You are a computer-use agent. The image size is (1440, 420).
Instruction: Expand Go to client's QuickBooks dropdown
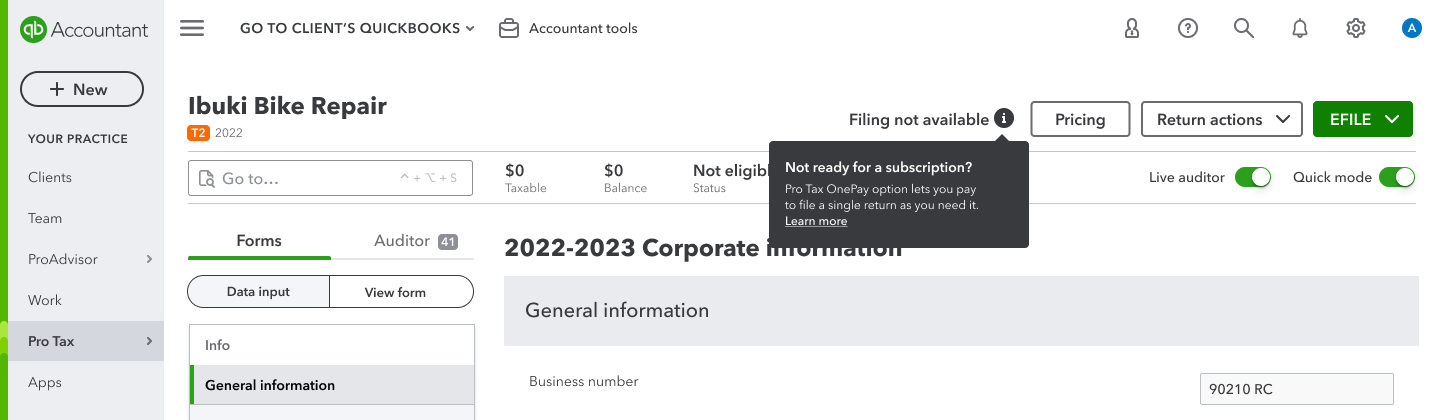click(x=357, y=28)
